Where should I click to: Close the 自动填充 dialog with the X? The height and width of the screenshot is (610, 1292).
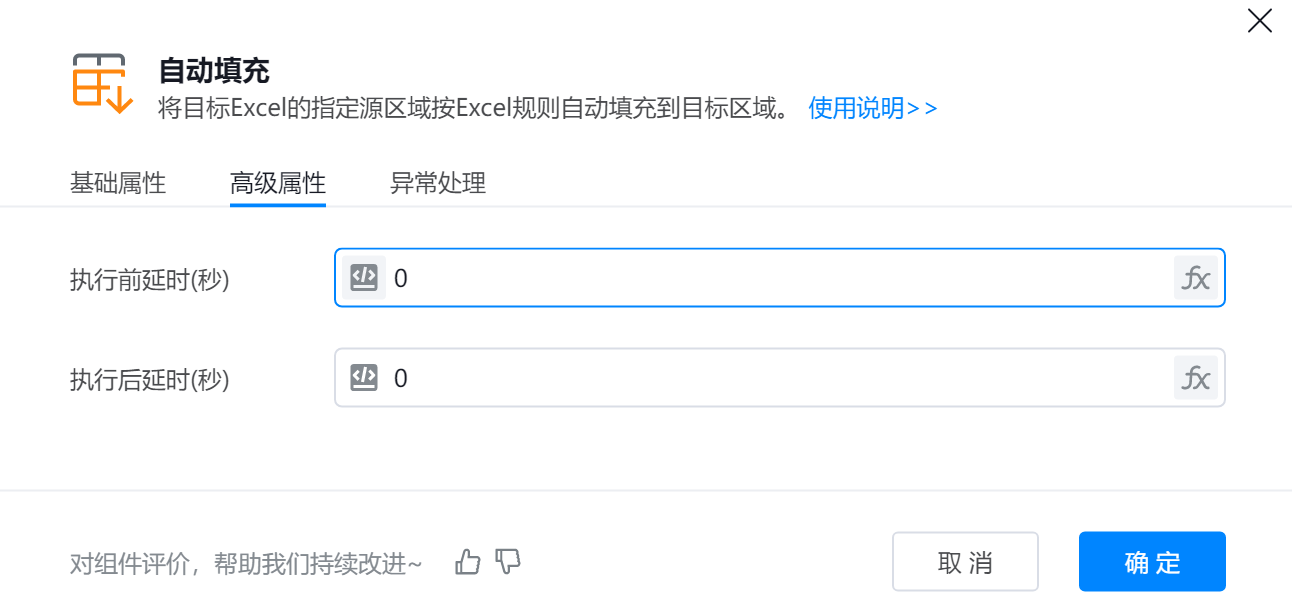tap(1259, 21)
